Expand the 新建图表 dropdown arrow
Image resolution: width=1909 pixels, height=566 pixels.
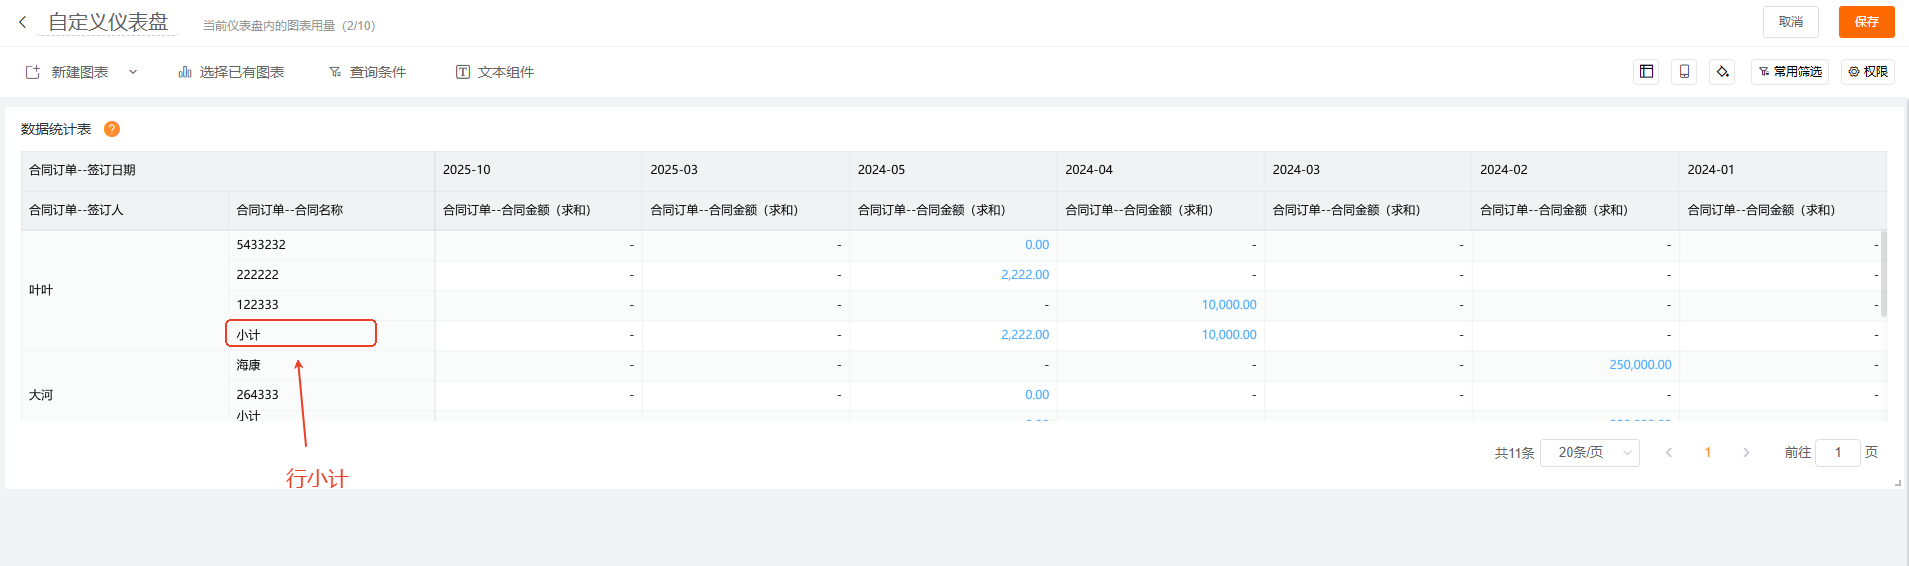(x=133, y=72)
